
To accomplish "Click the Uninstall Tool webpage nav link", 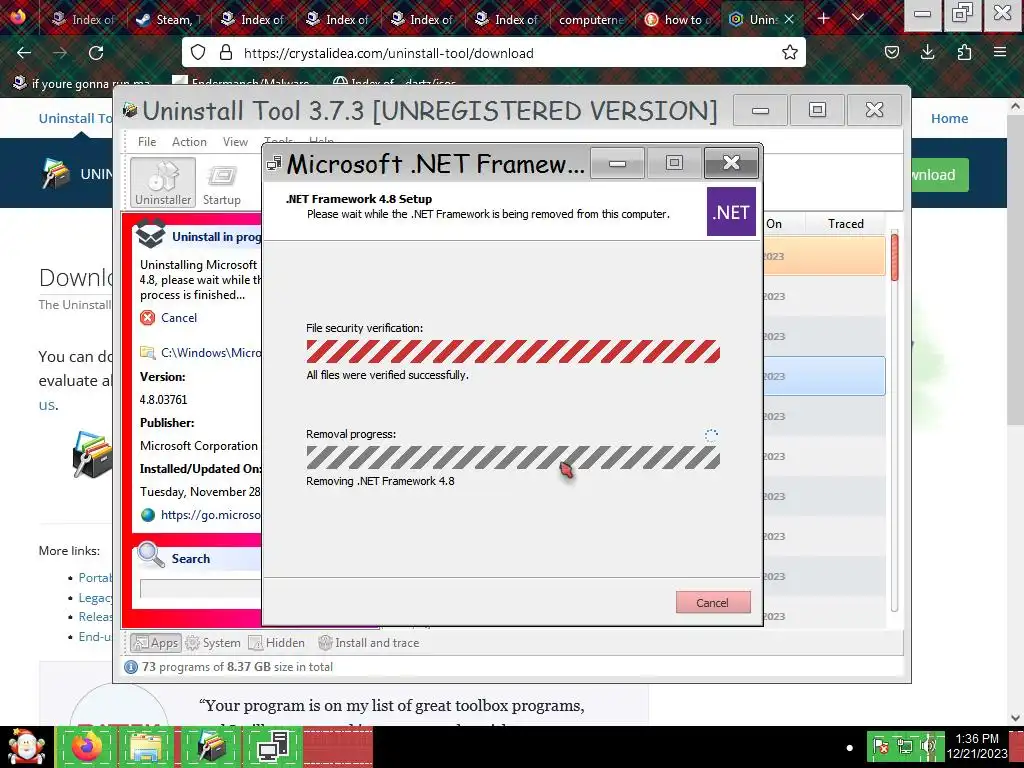I will (75, 118).
